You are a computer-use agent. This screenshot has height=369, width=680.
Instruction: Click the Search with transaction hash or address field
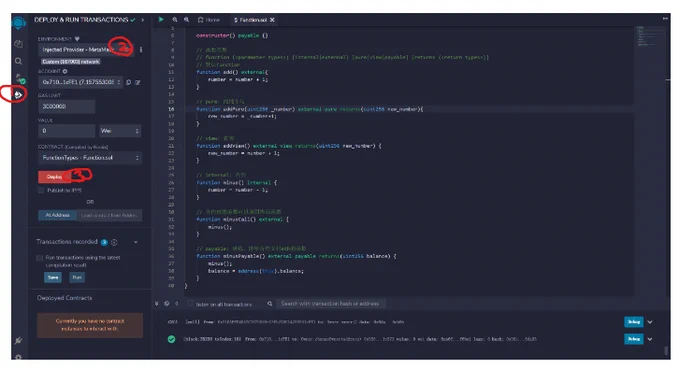pos(330,304)
